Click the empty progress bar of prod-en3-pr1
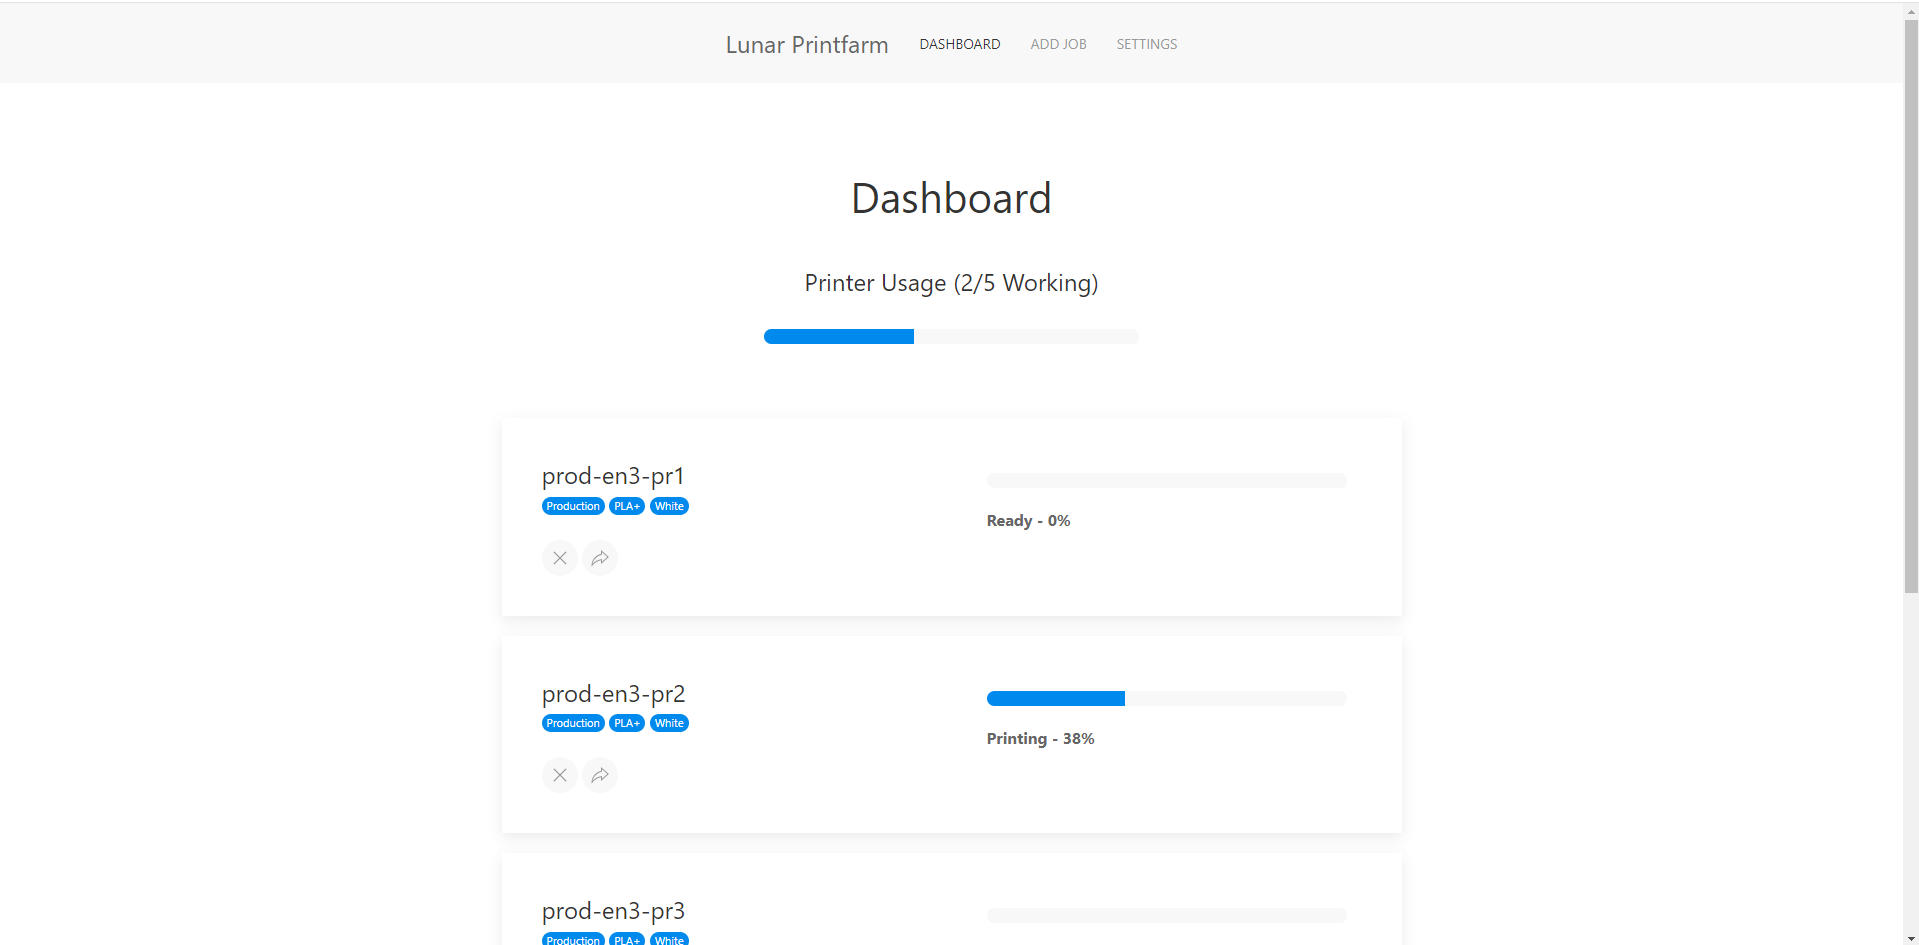 pyautogui.click(x=1166, y=481)
